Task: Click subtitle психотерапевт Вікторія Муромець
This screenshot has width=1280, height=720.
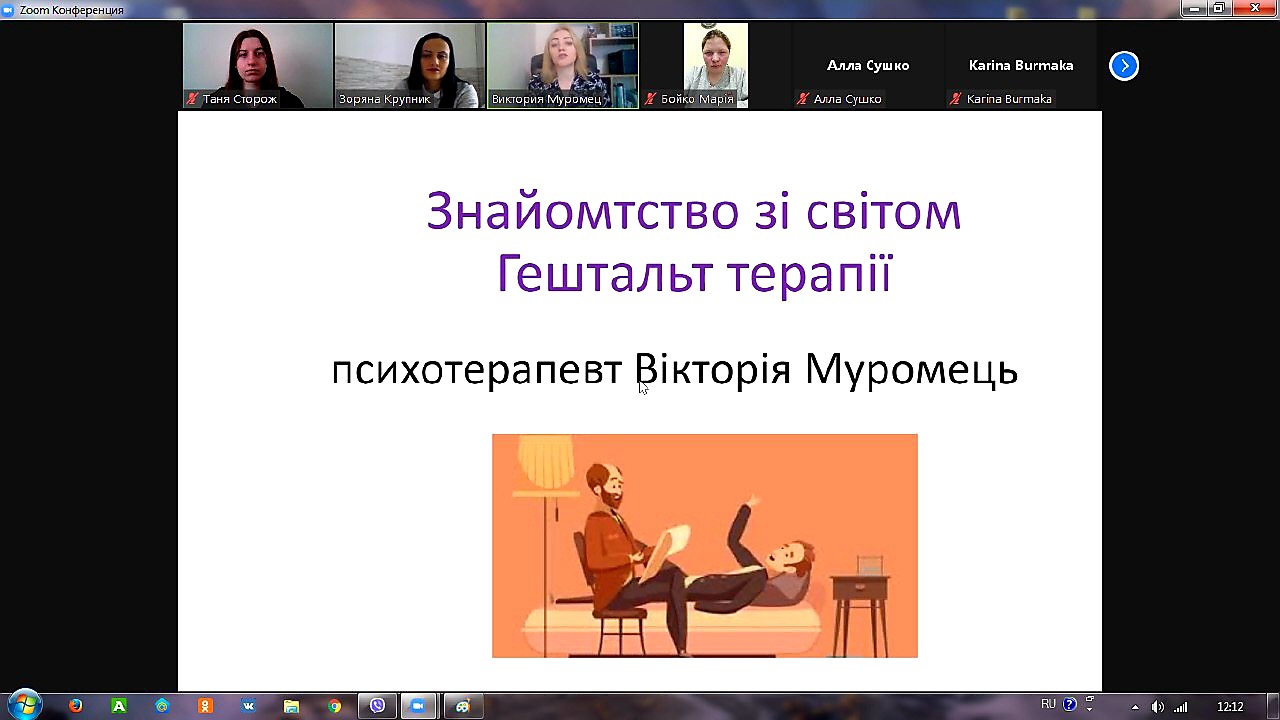Action: (674, 369)
